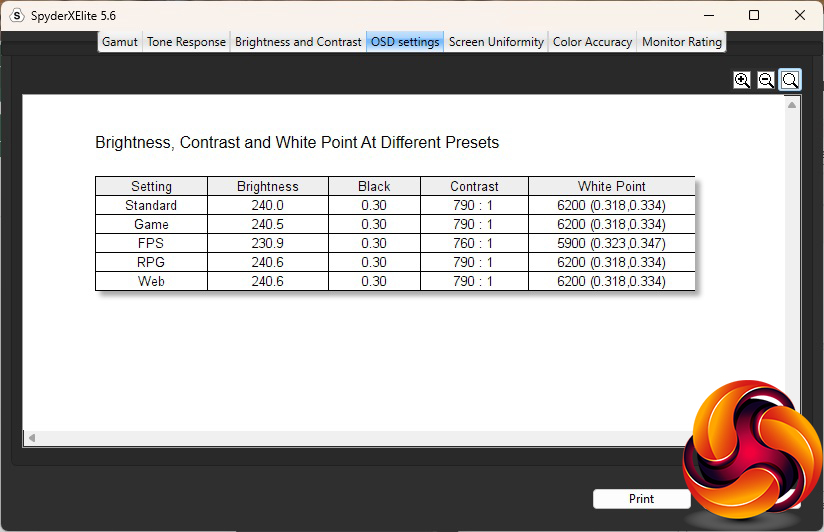Screen dimensions: 824x532
Task: Click the Standard row white point value
Action: 611,206
